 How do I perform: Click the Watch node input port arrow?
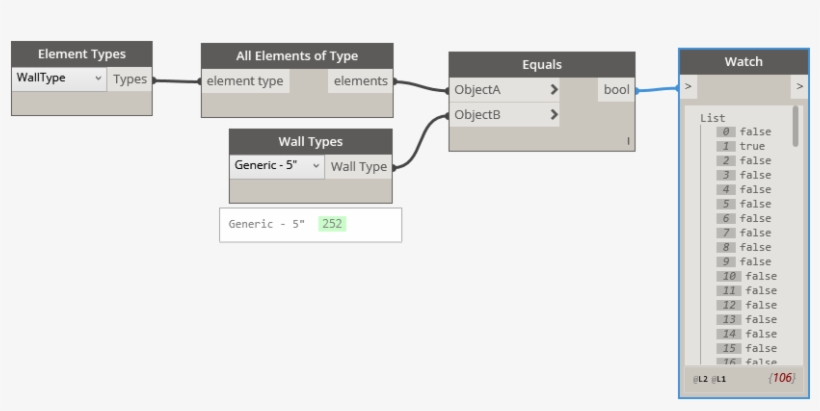pyautogui.click(x=688, y=88)
